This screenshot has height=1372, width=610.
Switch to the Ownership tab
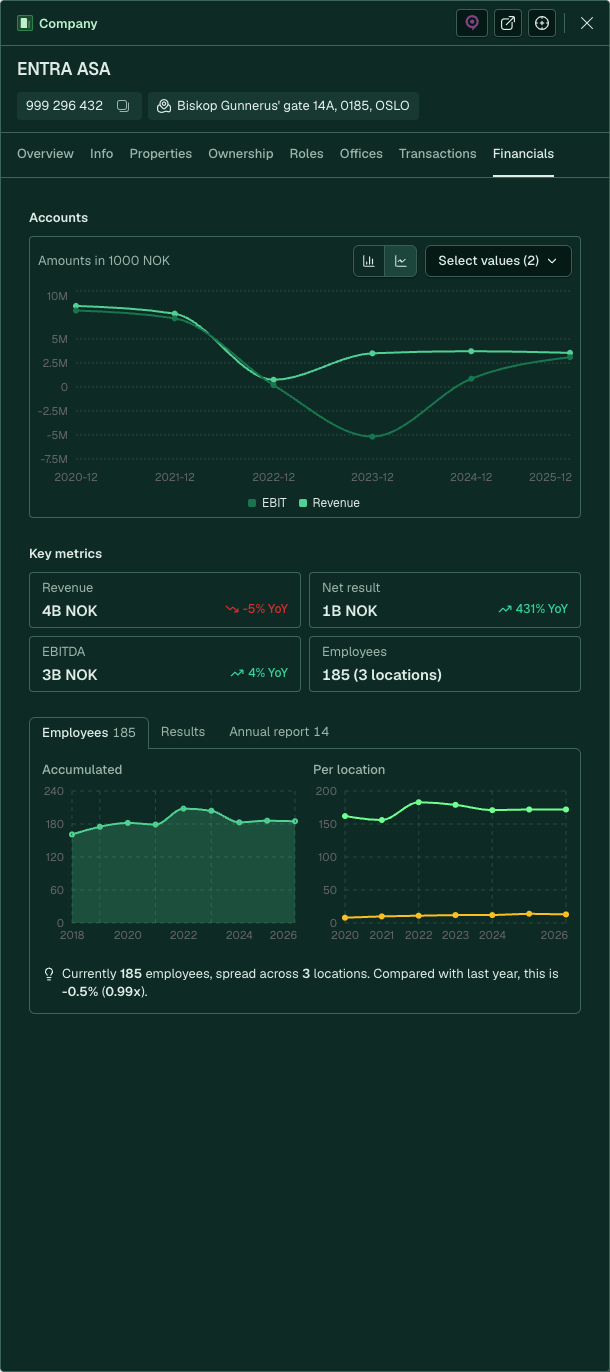[x=241, y=154]
